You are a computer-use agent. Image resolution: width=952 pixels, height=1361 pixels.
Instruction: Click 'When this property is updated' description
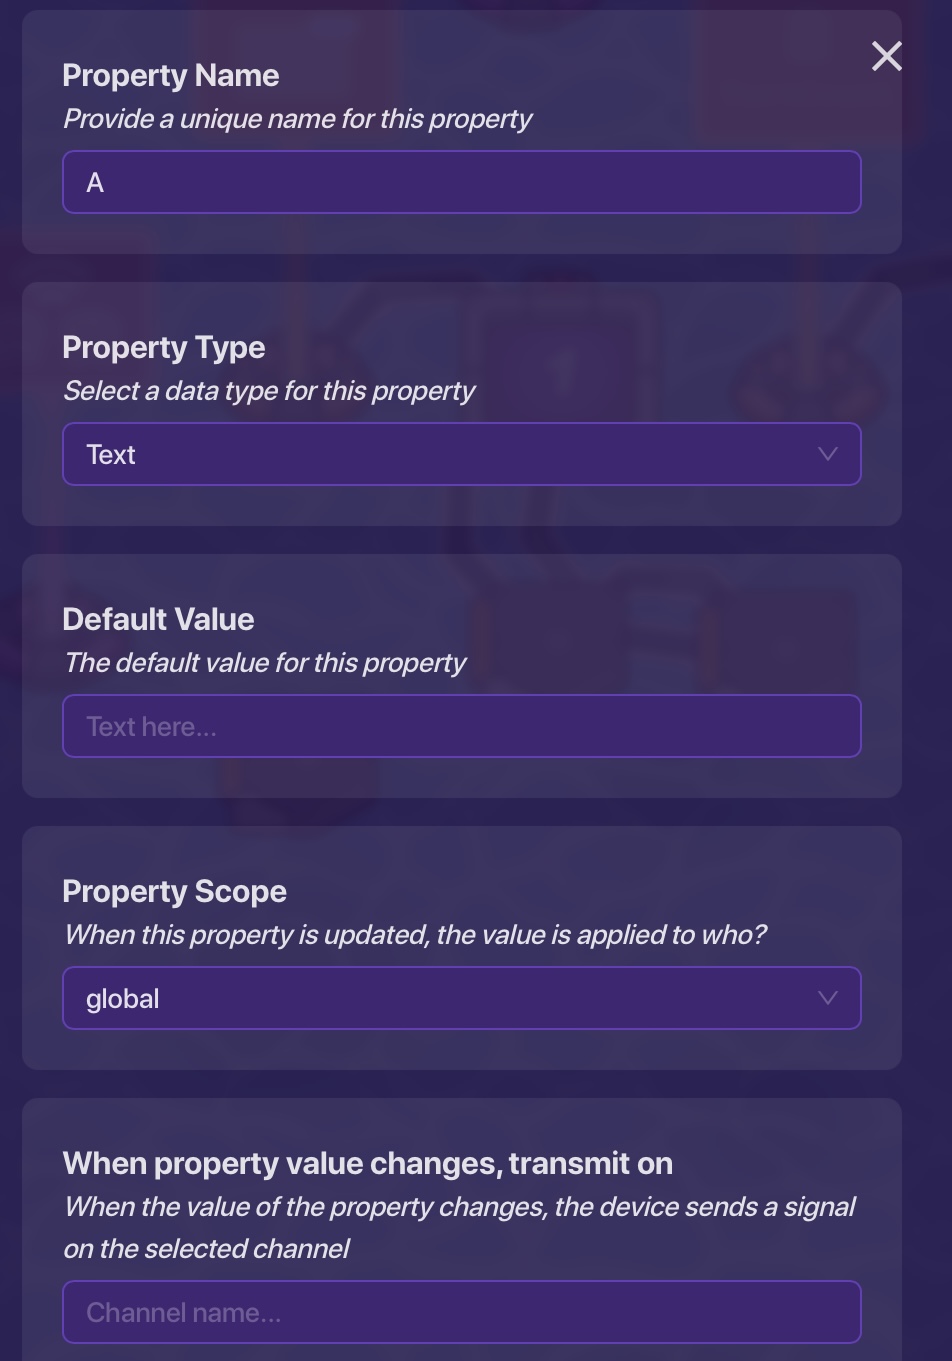414,935
